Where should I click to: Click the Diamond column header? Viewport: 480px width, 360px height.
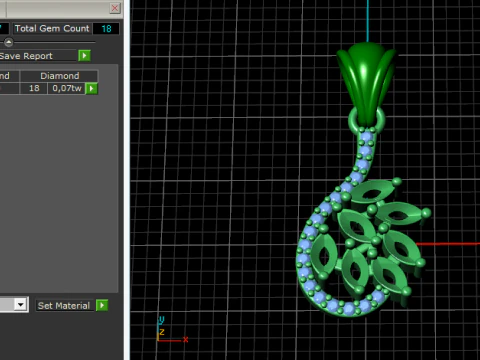(x=59, y=76)
